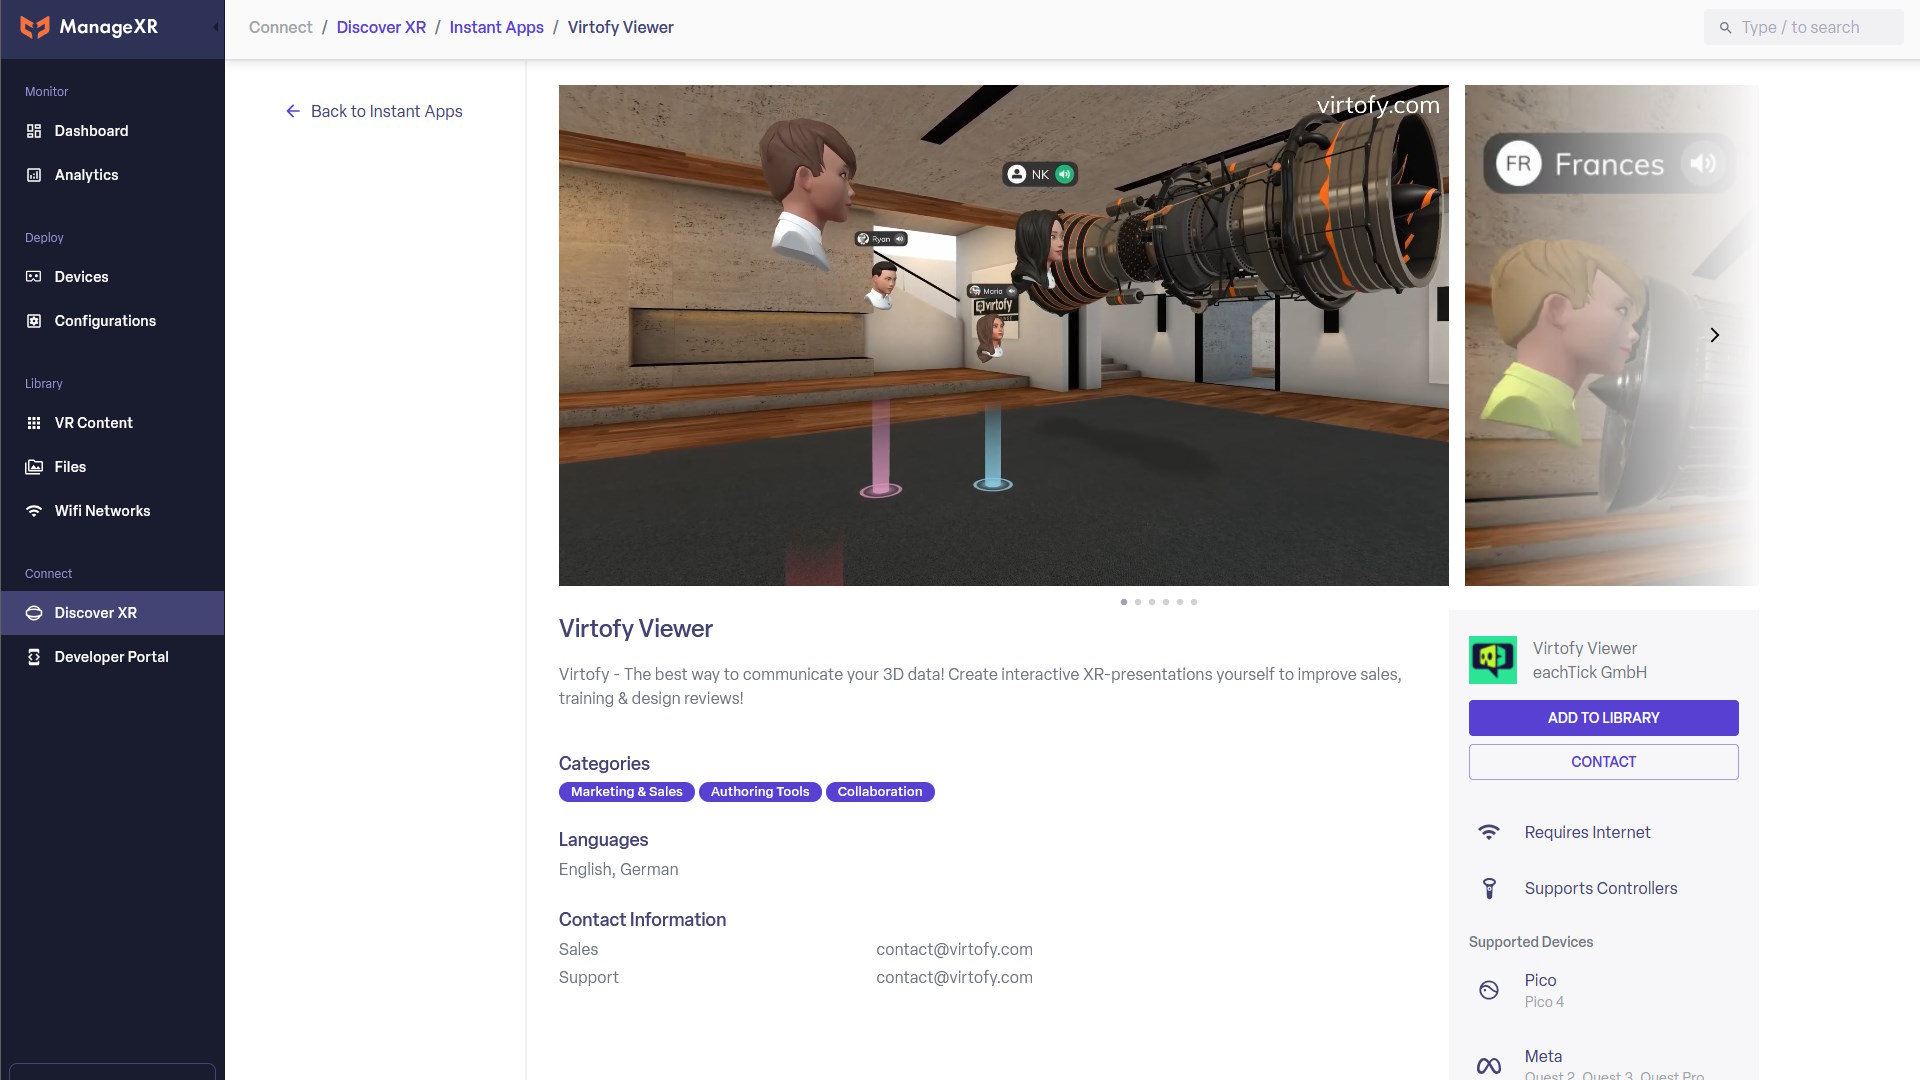Click the Instant Apps breadcrumb link

[496, 27]
